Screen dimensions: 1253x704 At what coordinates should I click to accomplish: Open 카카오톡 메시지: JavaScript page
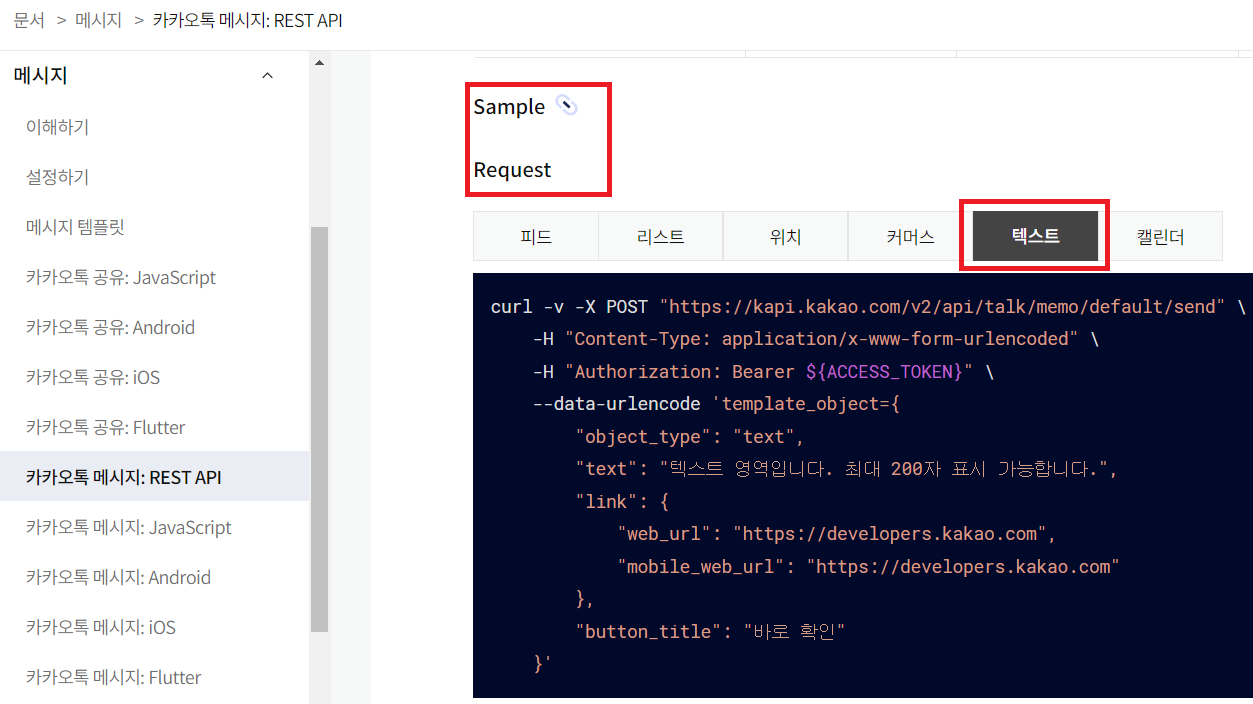pos(129,527)
